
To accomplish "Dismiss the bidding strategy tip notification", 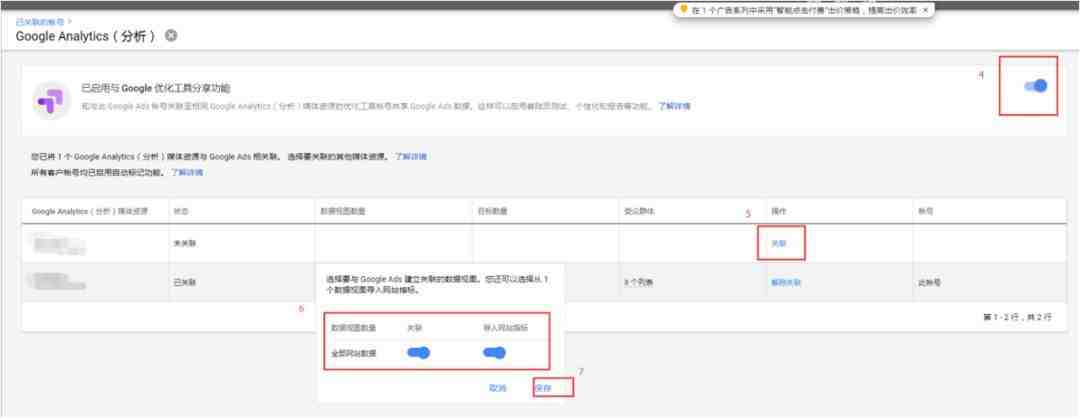I will (x=925, y=10).
